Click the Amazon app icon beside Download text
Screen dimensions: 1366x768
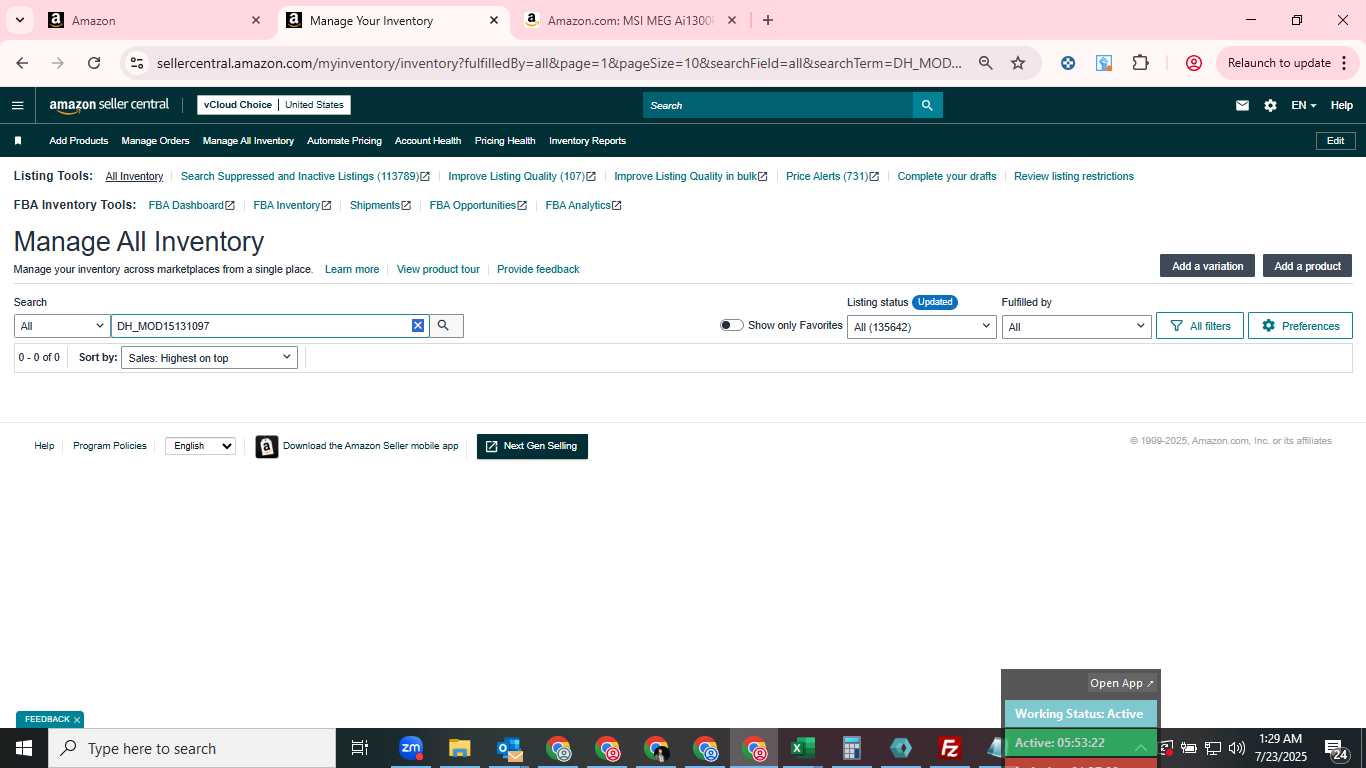click(267, 446)
